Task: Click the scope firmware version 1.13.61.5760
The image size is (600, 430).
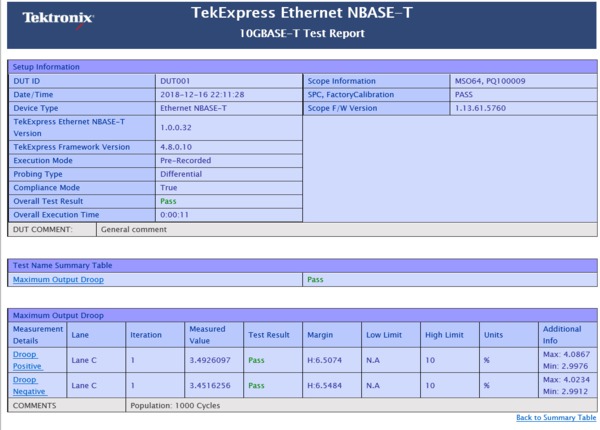Action: (483, 108)
